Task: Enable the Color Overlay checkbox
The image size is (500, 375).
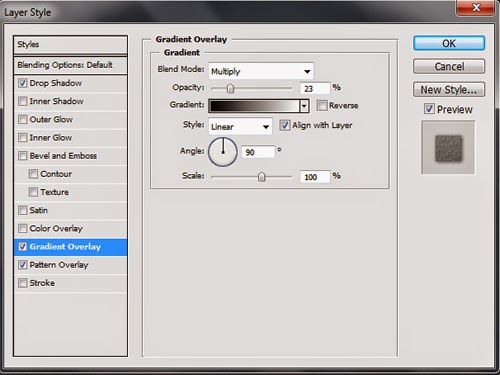Action: (x=22, y=228)
